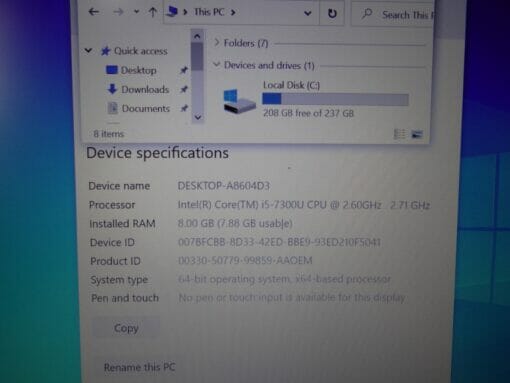
Task: Select device name DESKTOP-A8604D3
Action: click(x=224, y=186)
